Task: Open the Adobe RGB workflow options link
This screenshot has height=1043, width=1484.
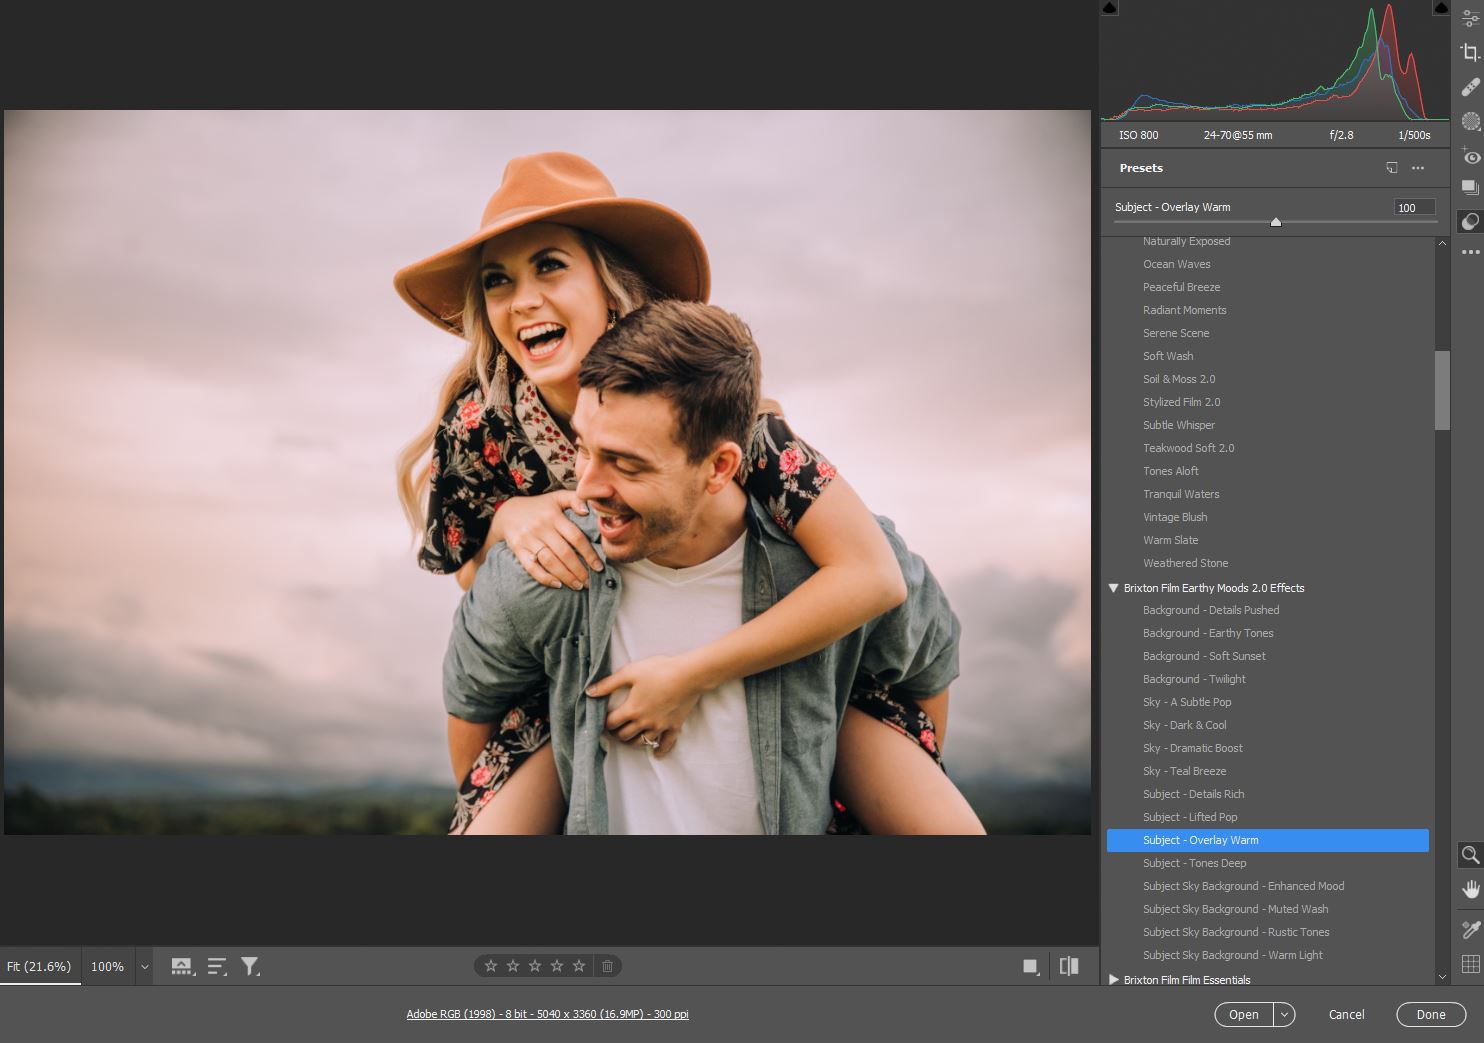Action: (547, 1014)
